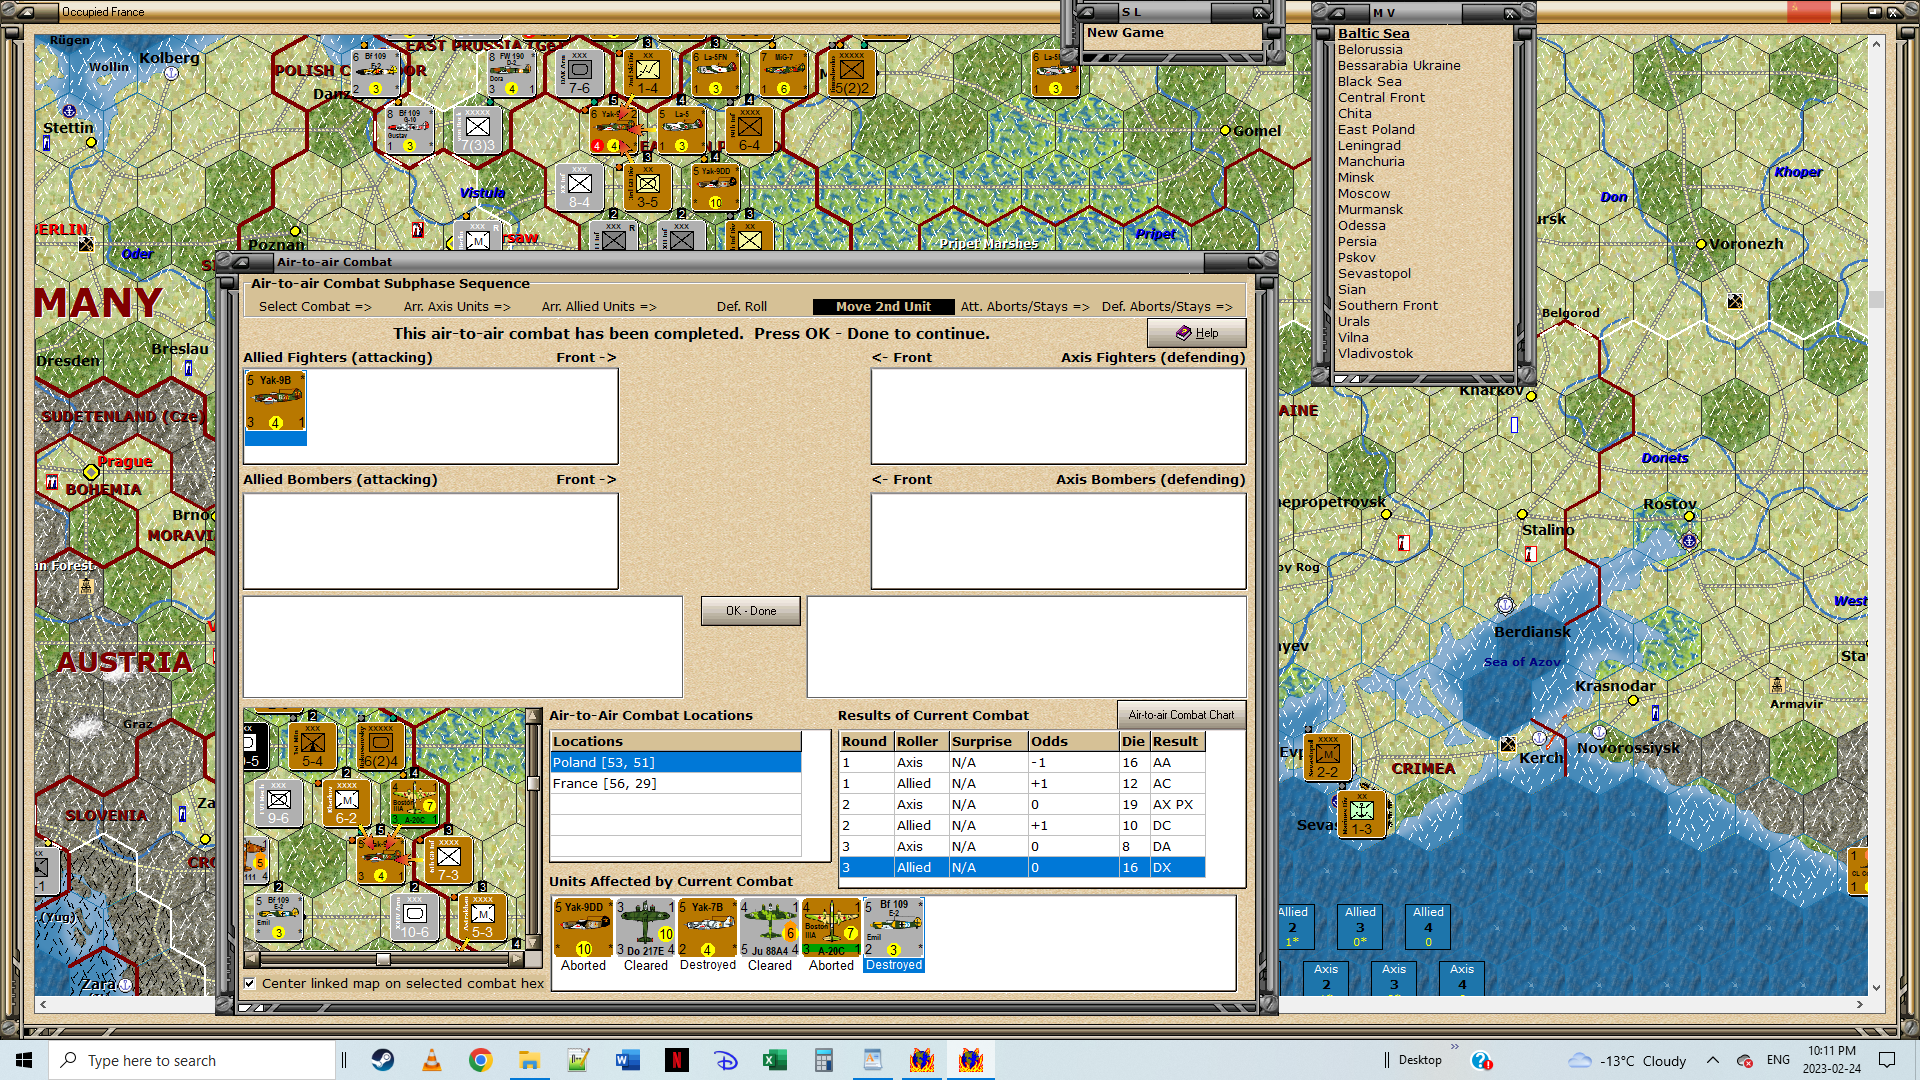The image size is (1920, 1080).
Task: Click main map vertical scrollbar up arrow
Action: tap(1876, 43)
